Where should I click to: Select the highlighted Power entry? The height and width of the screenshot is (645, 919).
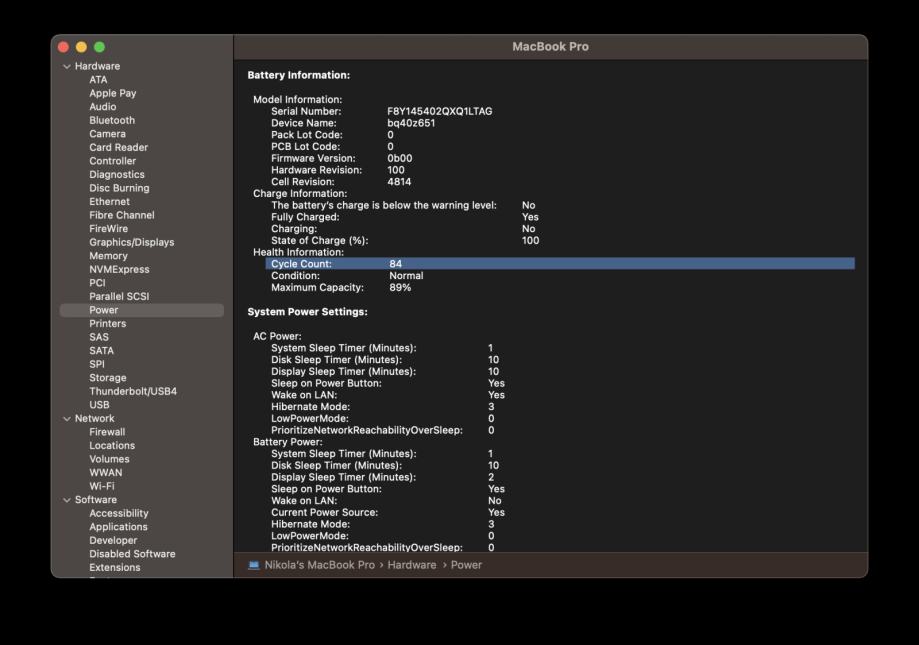(x=142, y=310)
